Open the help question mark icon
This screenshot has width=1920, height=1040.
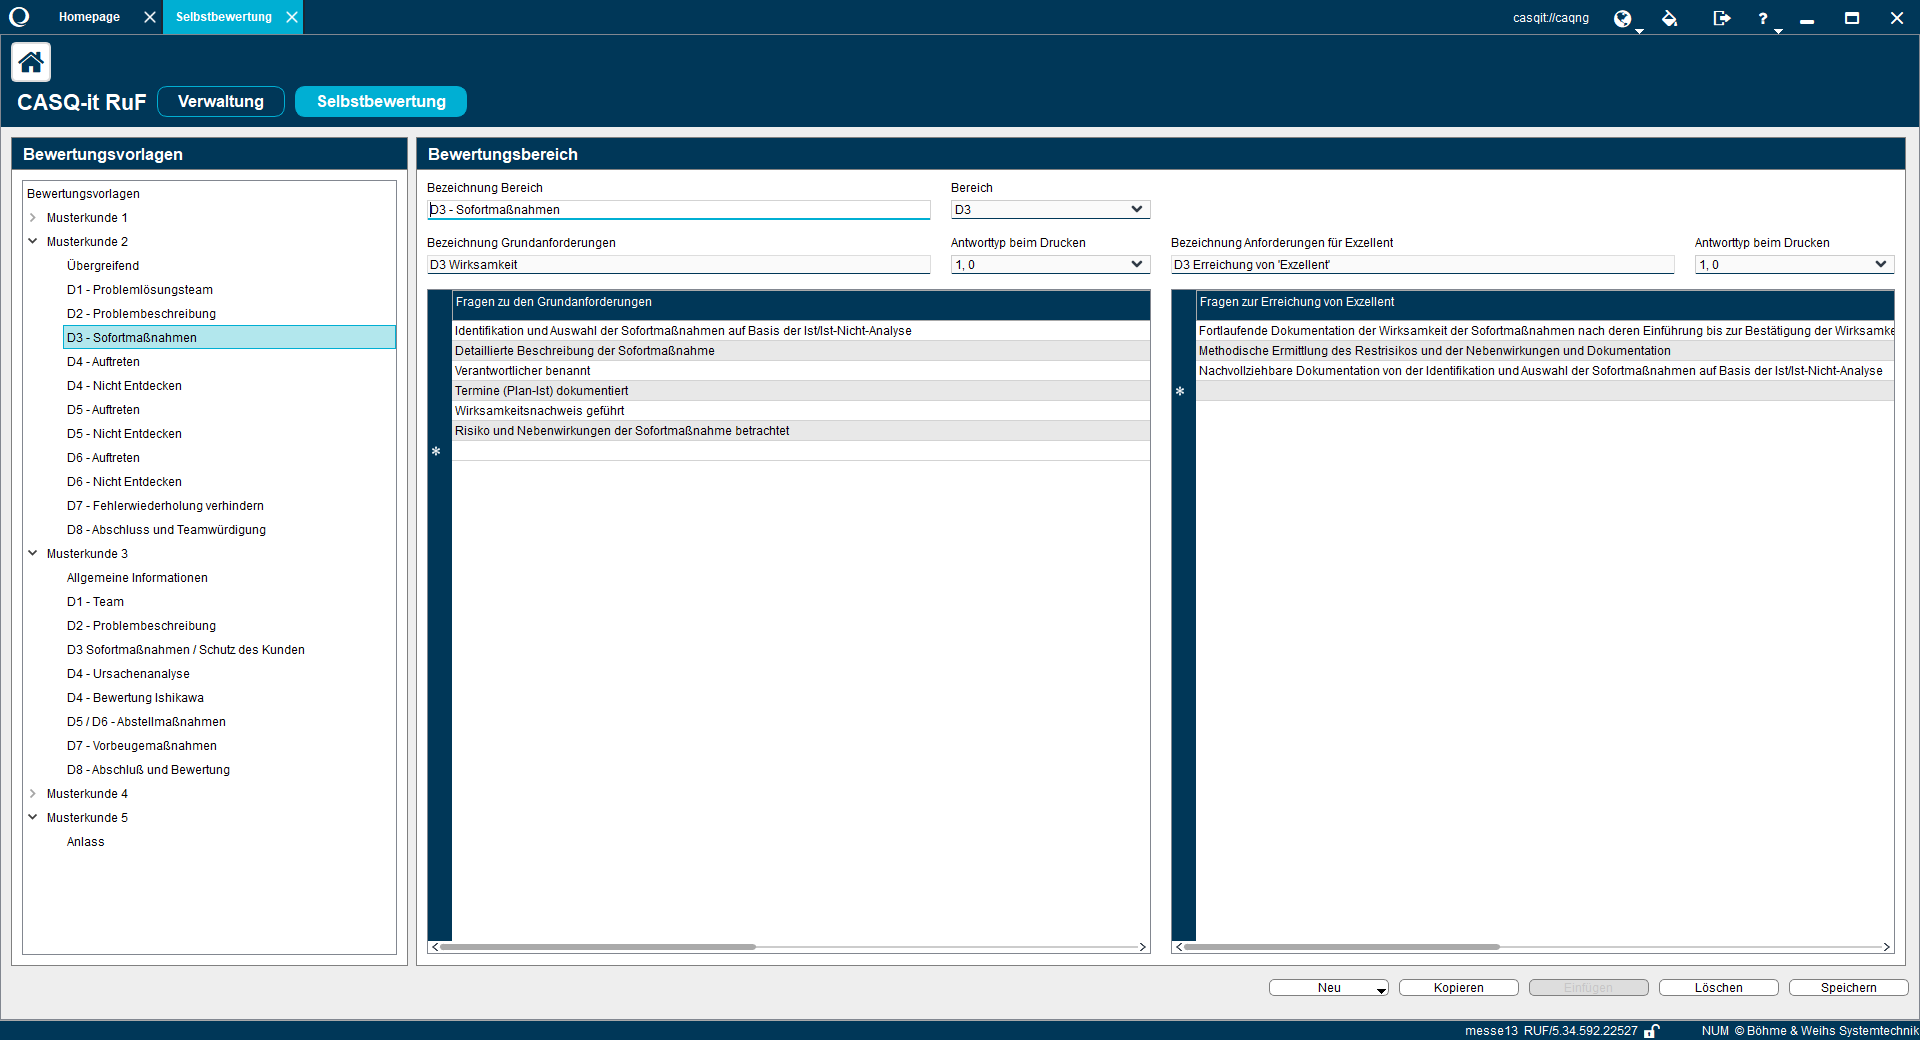(x=1763, y=17)
